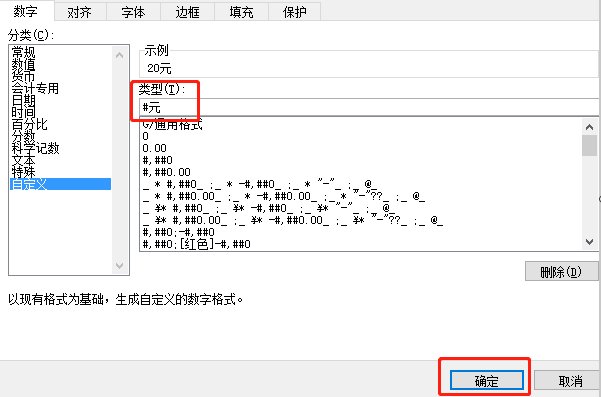
Task: Click the 类型 input field containing #元
Action: tap(369, 107)
